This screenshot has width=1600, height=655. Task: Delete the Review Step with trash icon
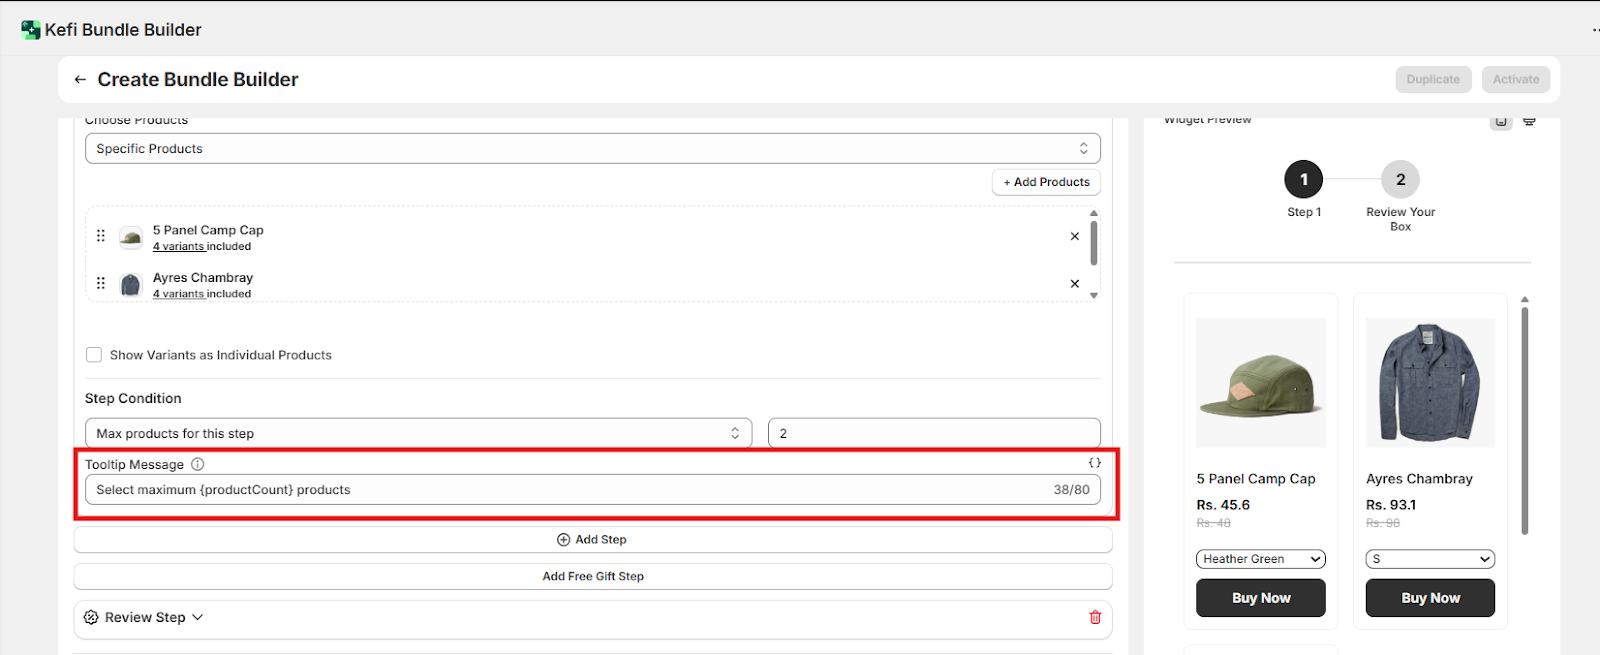(x=1095, y=618)
